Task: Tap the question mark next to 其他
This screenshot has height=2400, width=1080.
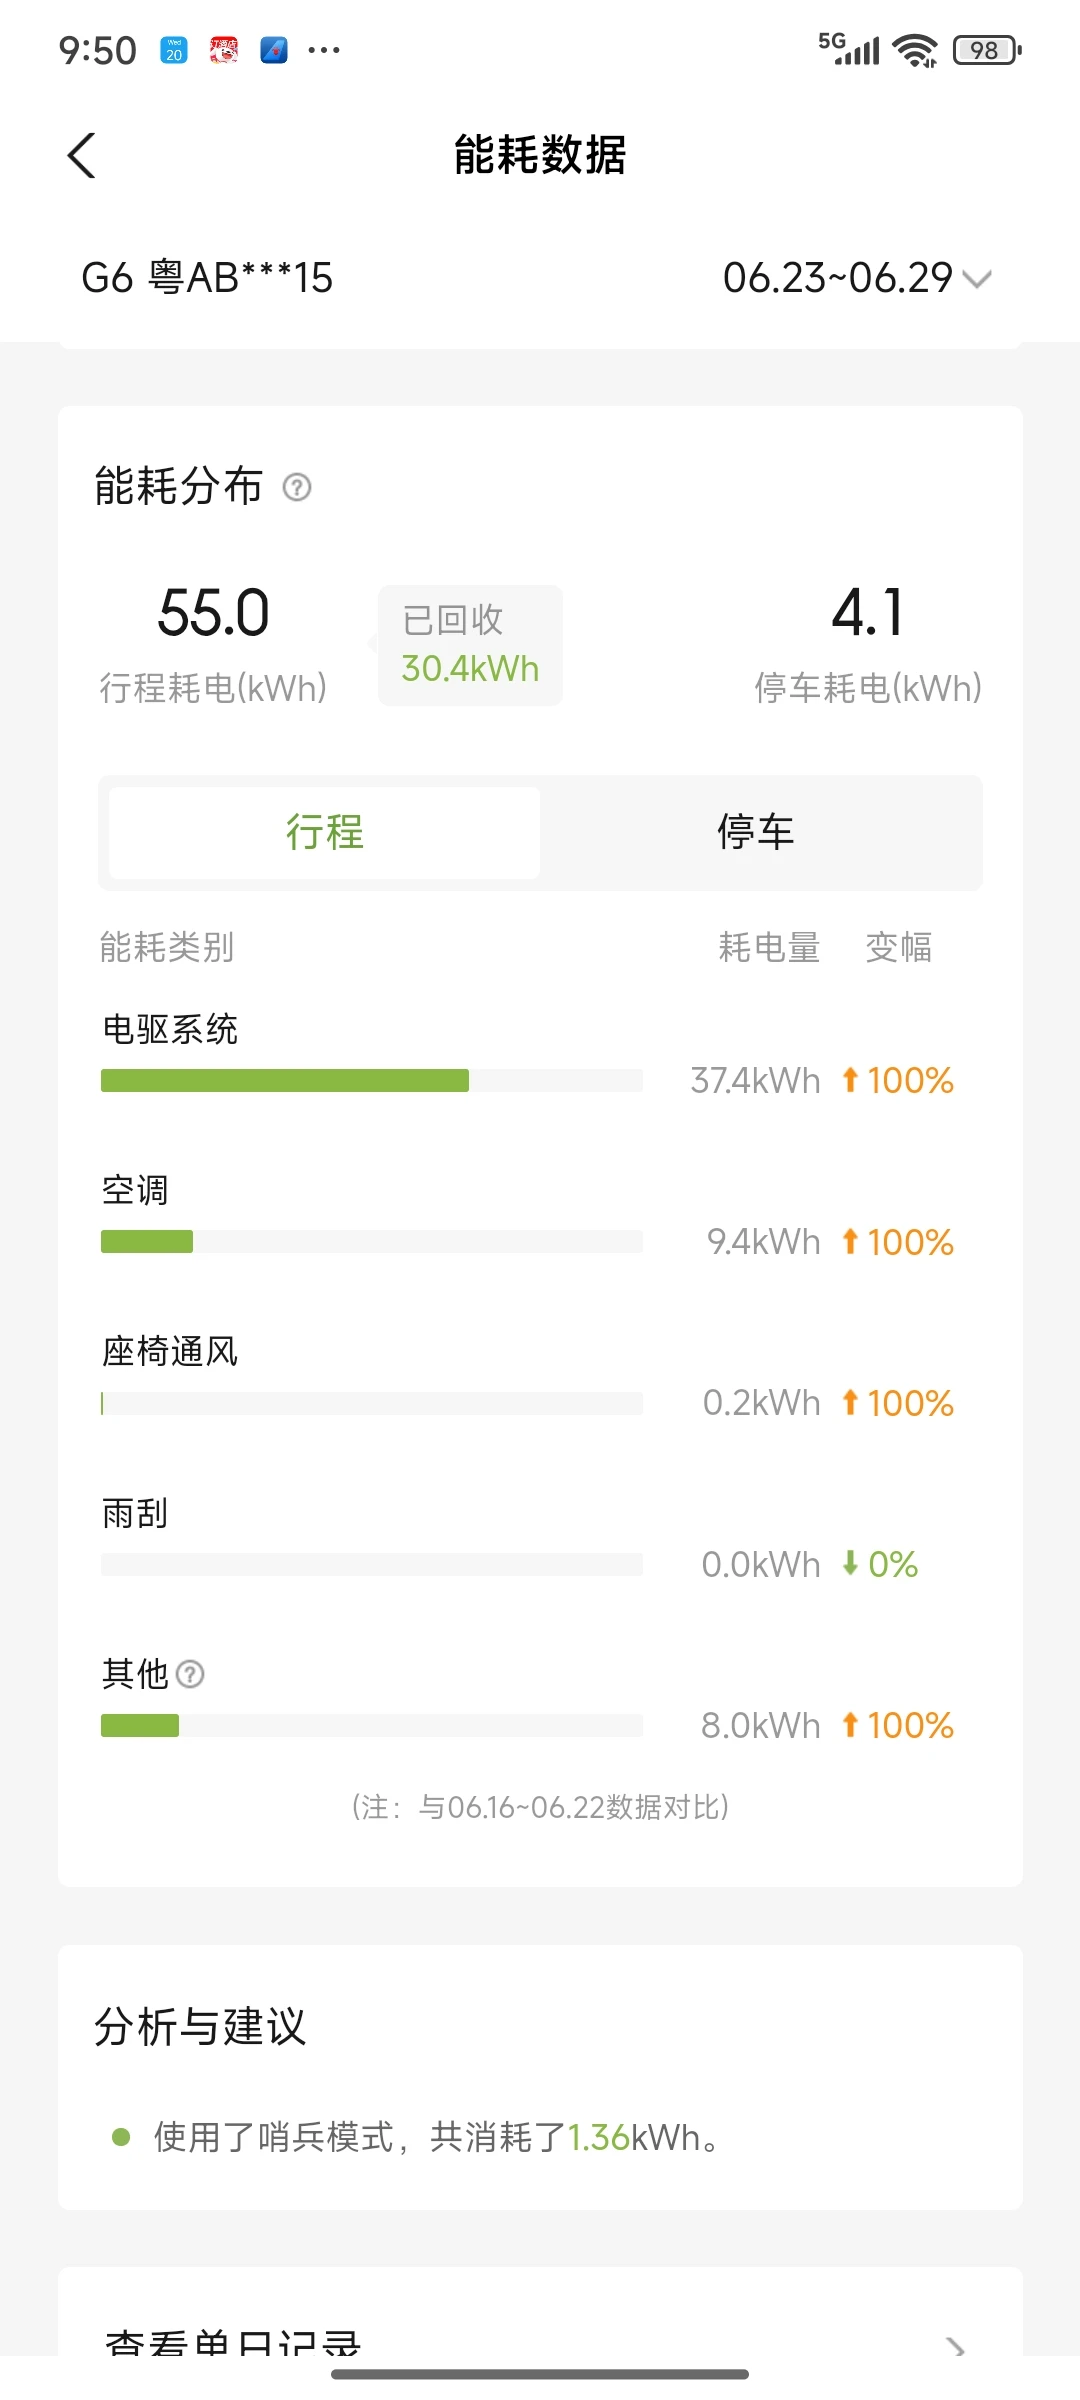Action: coord(190,1674)
